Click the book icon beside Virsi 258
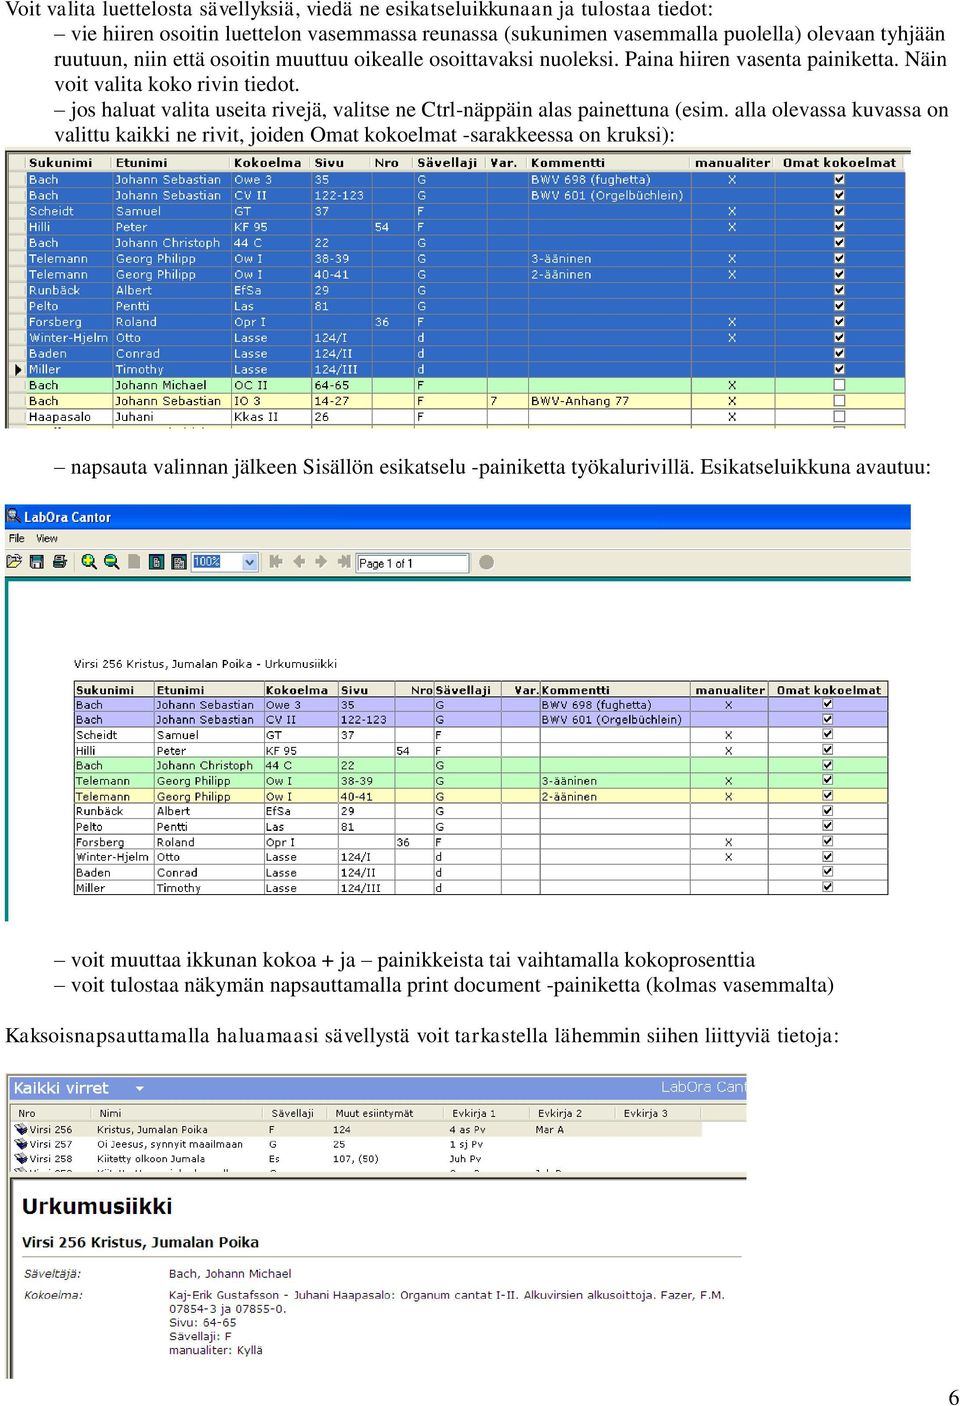Image resolution: width=960 pixels, height=1406 pixels. click(x=21, y=1159)
